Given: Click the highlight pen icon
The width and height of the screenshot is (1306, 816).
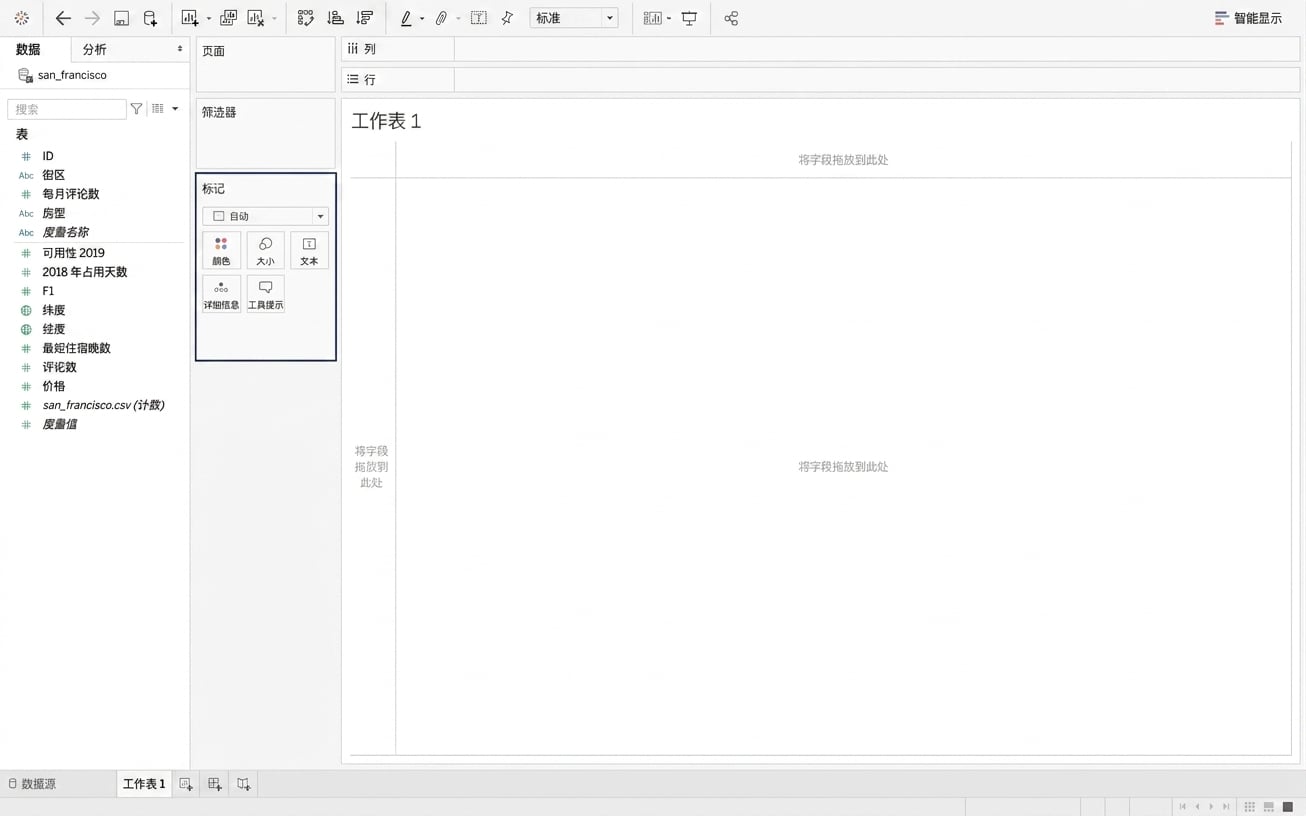Looking at the screenshot, I should pyautogui.click(x=406, y=18).
